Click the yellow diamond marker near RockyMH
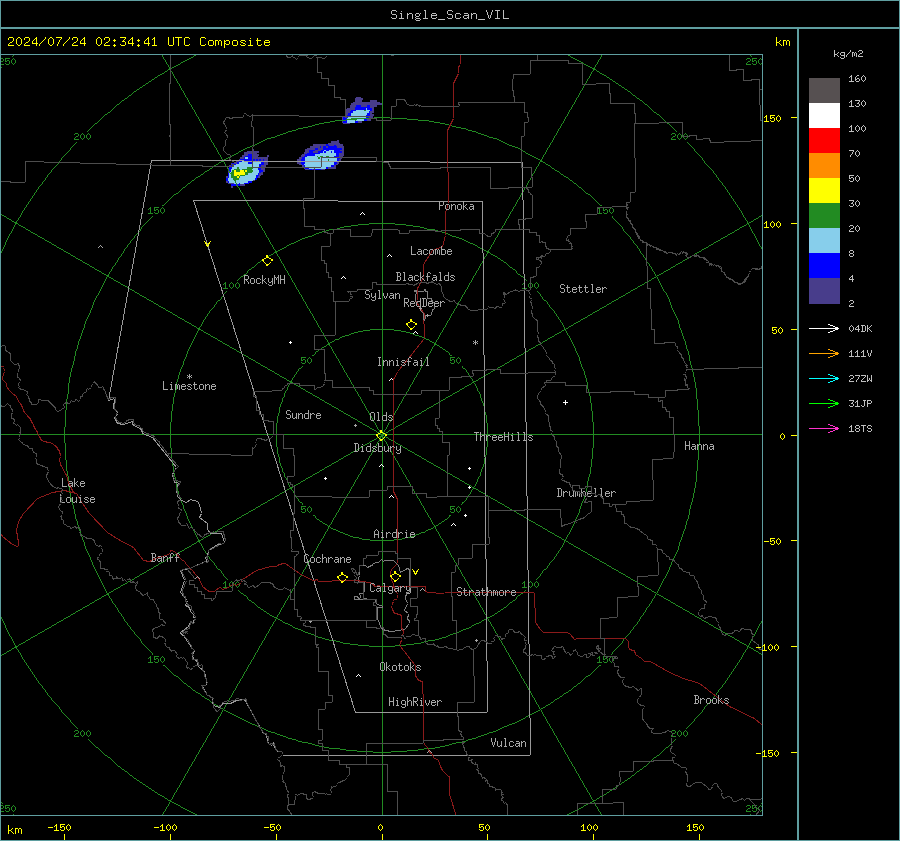The image size is (900, 841). click(x=267, y=261)
